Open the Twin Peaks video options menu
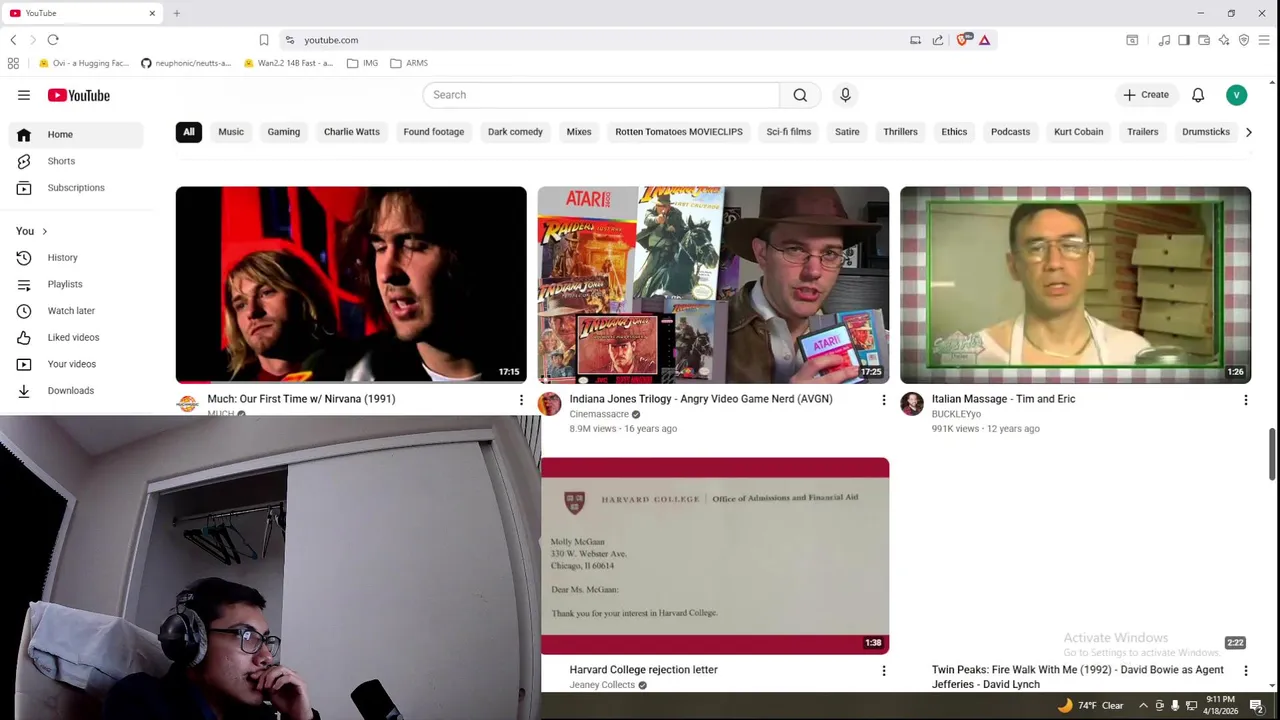Screen dimensions: 1280x720 click(1245, 670)
